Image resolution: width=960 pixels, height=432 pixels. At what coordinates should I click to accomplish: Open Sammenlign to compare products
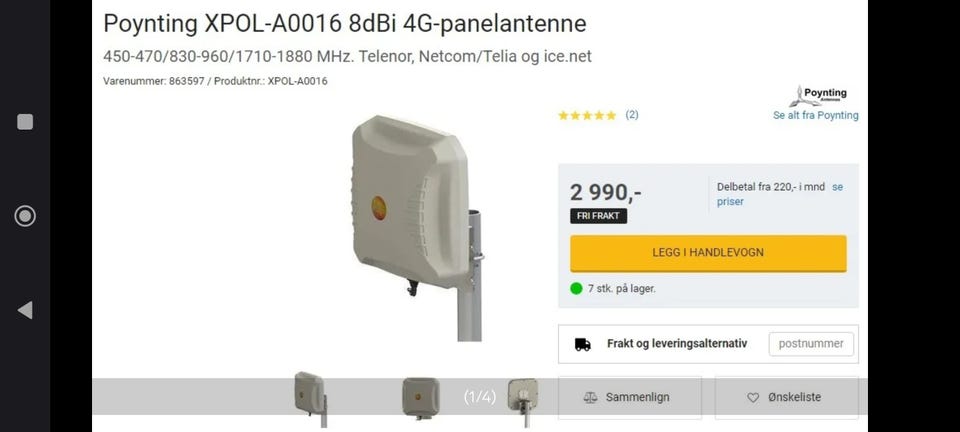coord(629,397)
